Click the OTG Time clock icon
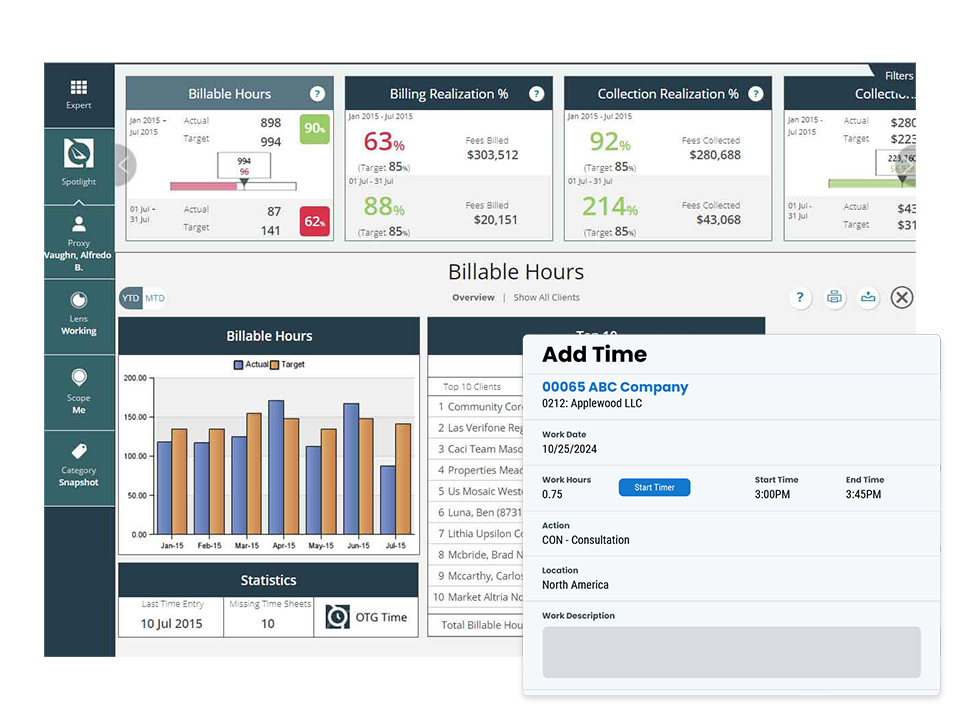Screen dimensions: 960x720 tap(339, 617)
